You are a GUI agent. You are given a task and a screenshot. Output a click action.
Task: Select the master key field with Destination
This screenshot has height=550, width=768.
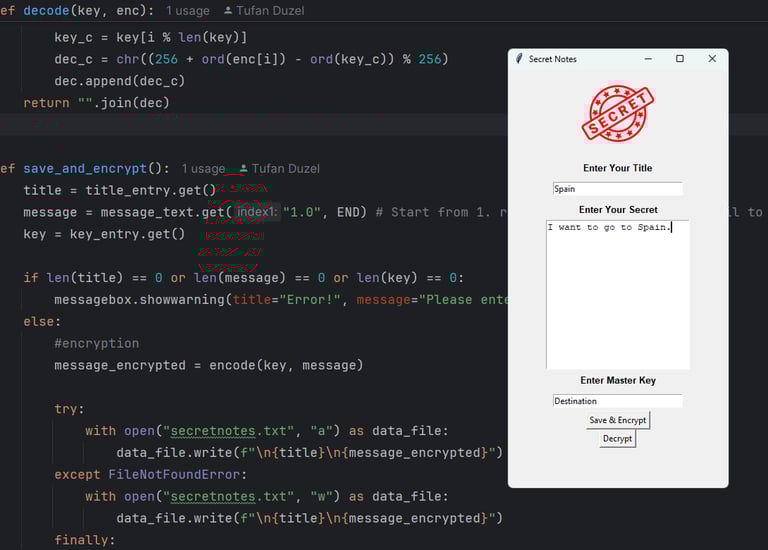click(x=618, y=401)
